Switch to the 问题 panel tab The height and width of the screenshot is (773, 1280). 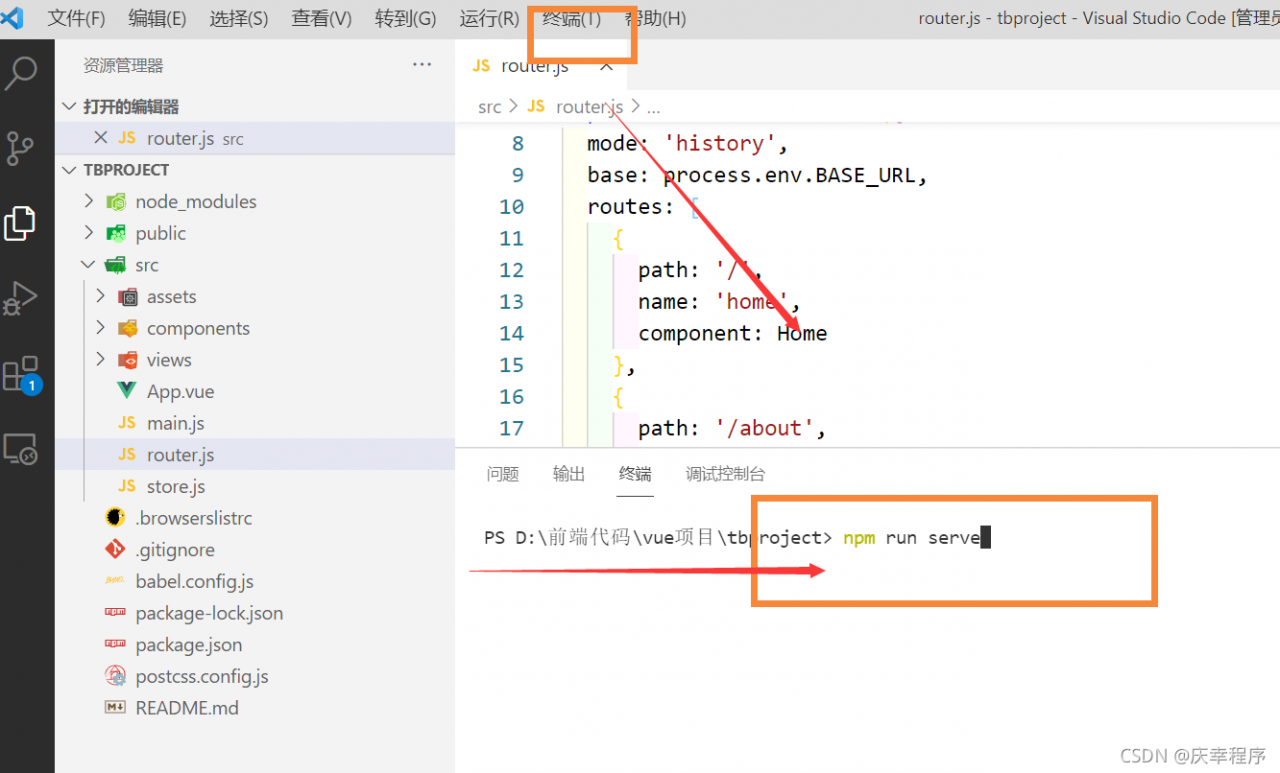point(503,474)
